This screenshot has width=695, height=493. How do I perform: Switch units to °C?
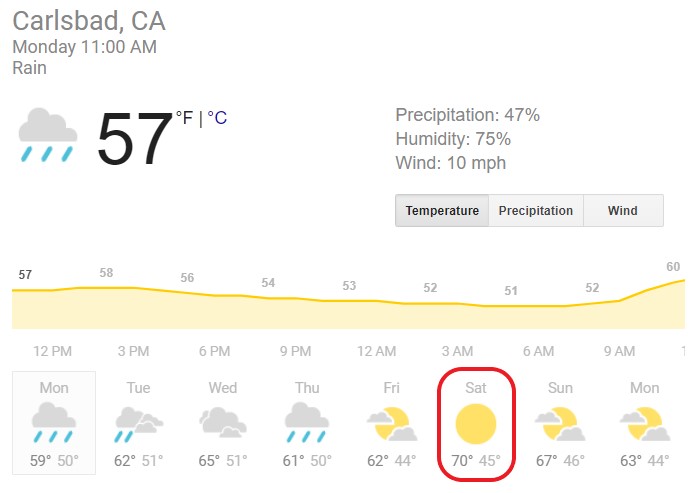point(217,117)
